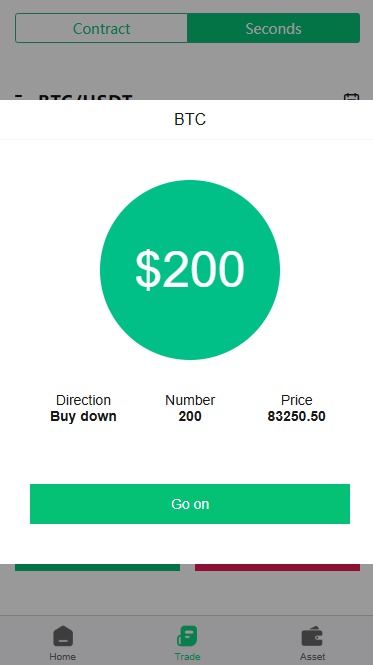
Task: Click the green $200 circle
Action: [190, 270]
